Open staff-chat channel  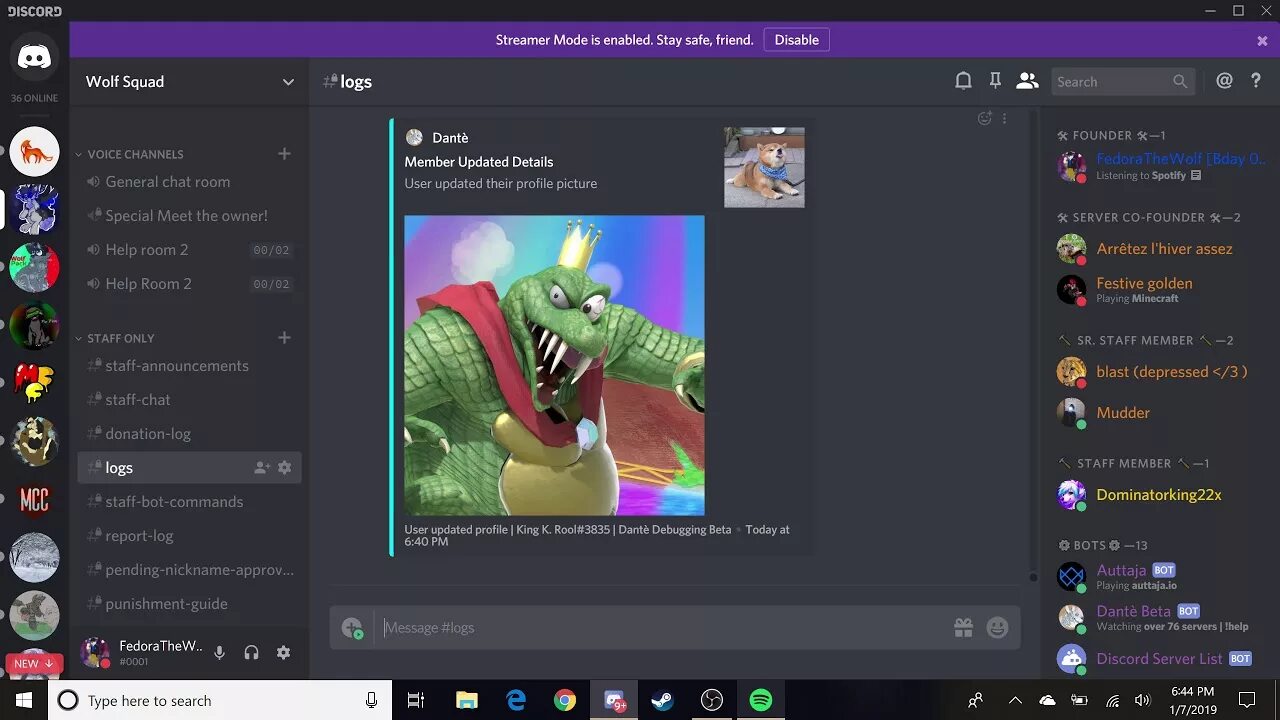189,400
